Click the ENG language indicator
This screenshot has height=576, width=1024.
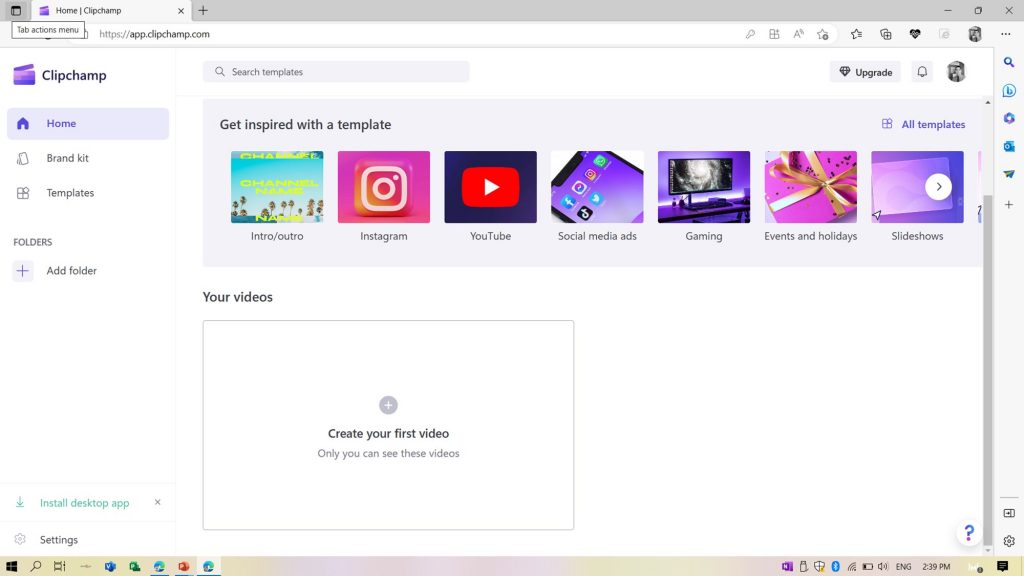click(x=903, y=566)
